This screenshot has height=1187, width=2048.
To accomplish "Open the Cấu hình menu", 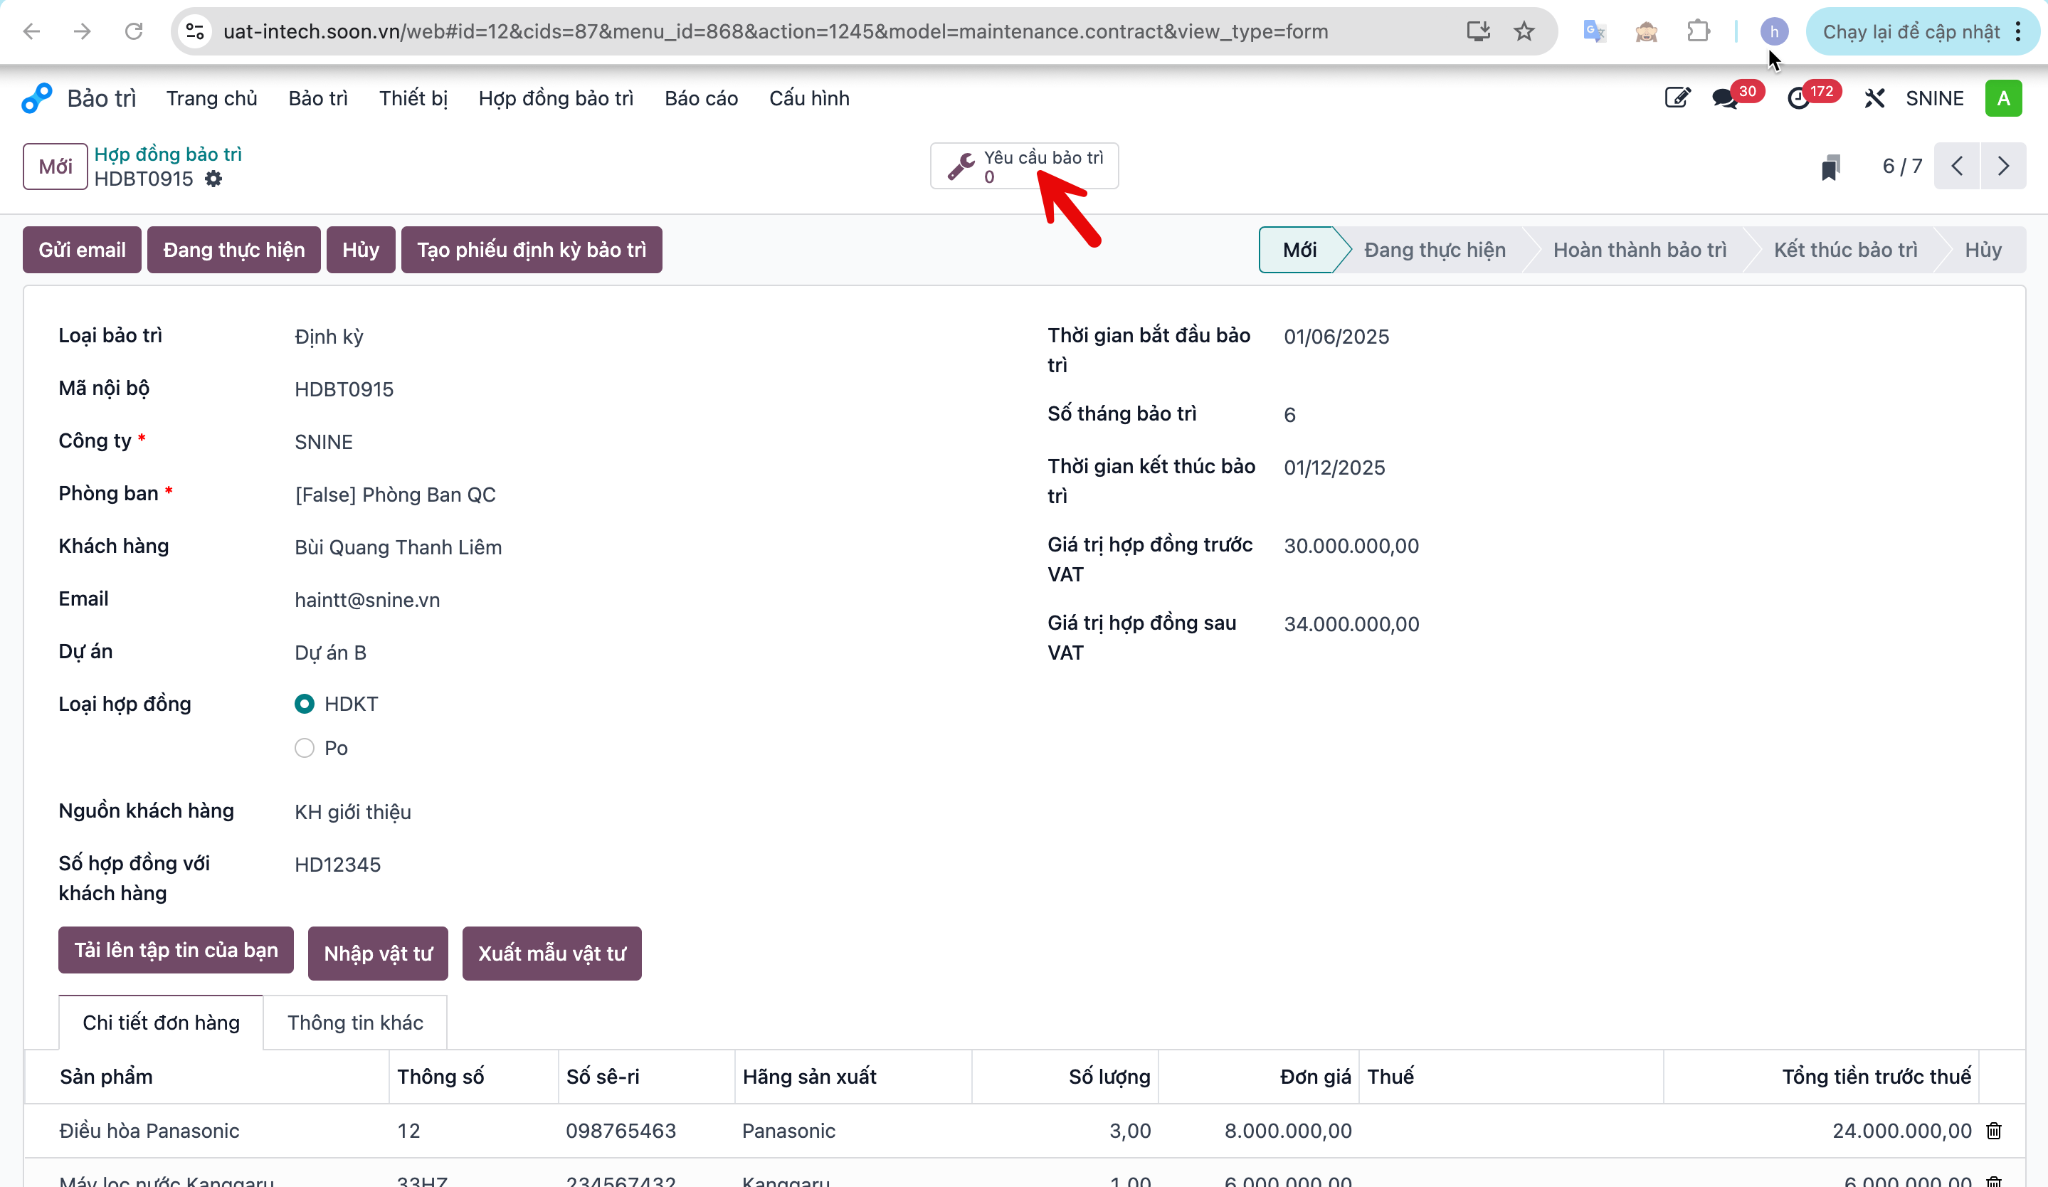I will click(x=809, y=98).
